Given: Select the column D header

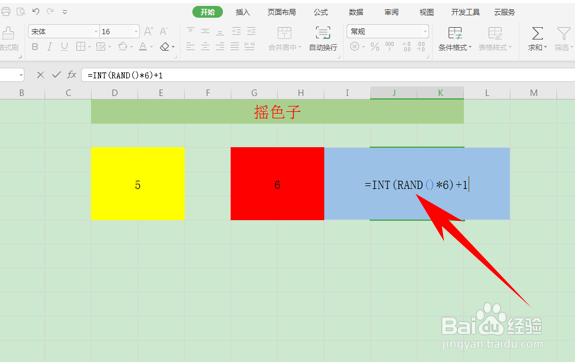Looking at the screenshot, I should 114,93.
